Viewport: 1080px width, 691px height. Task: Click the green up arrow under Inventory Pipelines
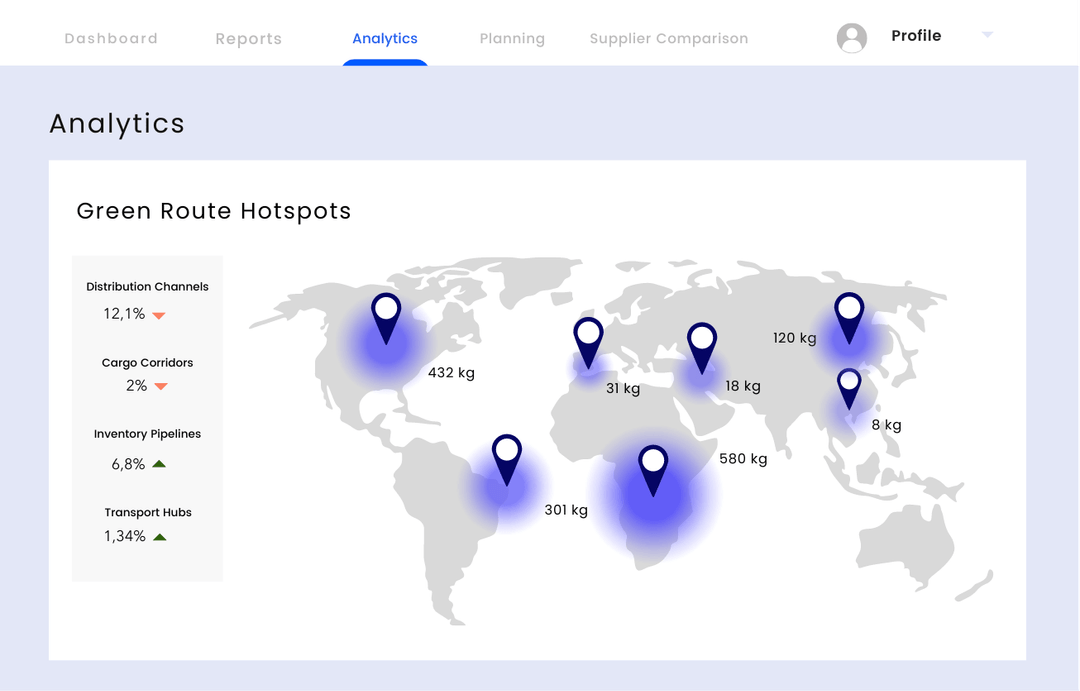(x=159, y=463)
